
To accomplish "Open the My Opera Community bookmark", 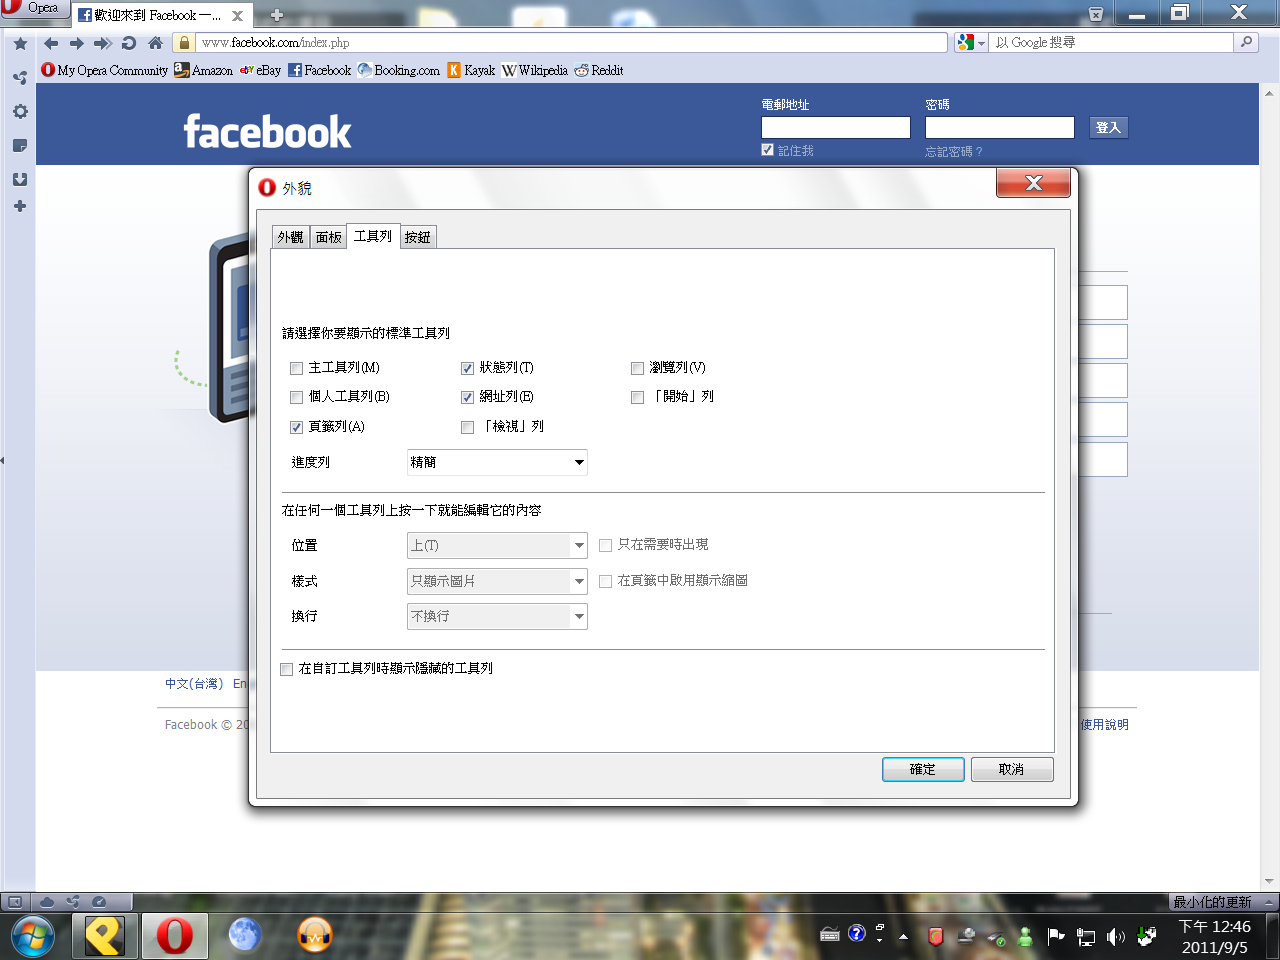I will [105, 70].
